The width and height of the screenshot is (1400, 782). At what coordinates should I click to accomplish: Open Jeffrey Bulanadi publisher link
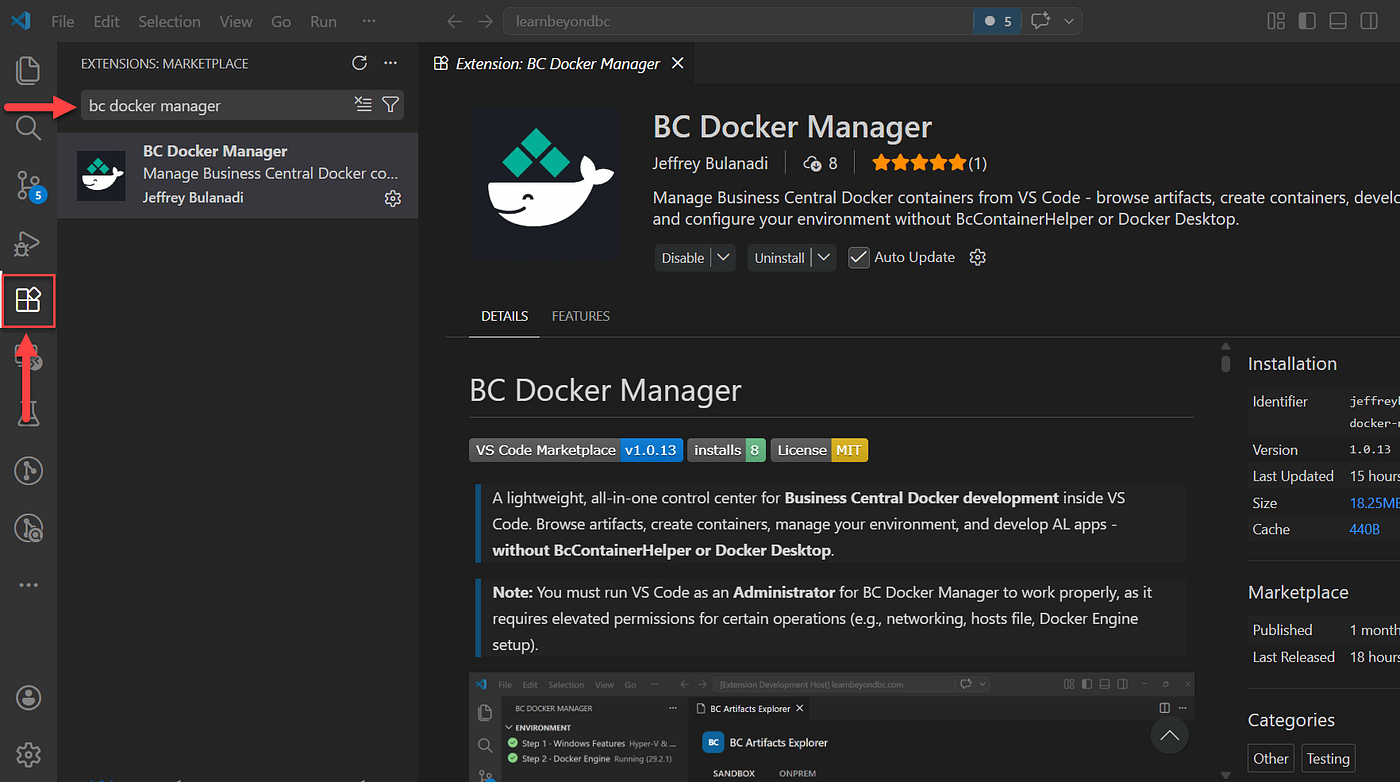[x=710, y=162]
